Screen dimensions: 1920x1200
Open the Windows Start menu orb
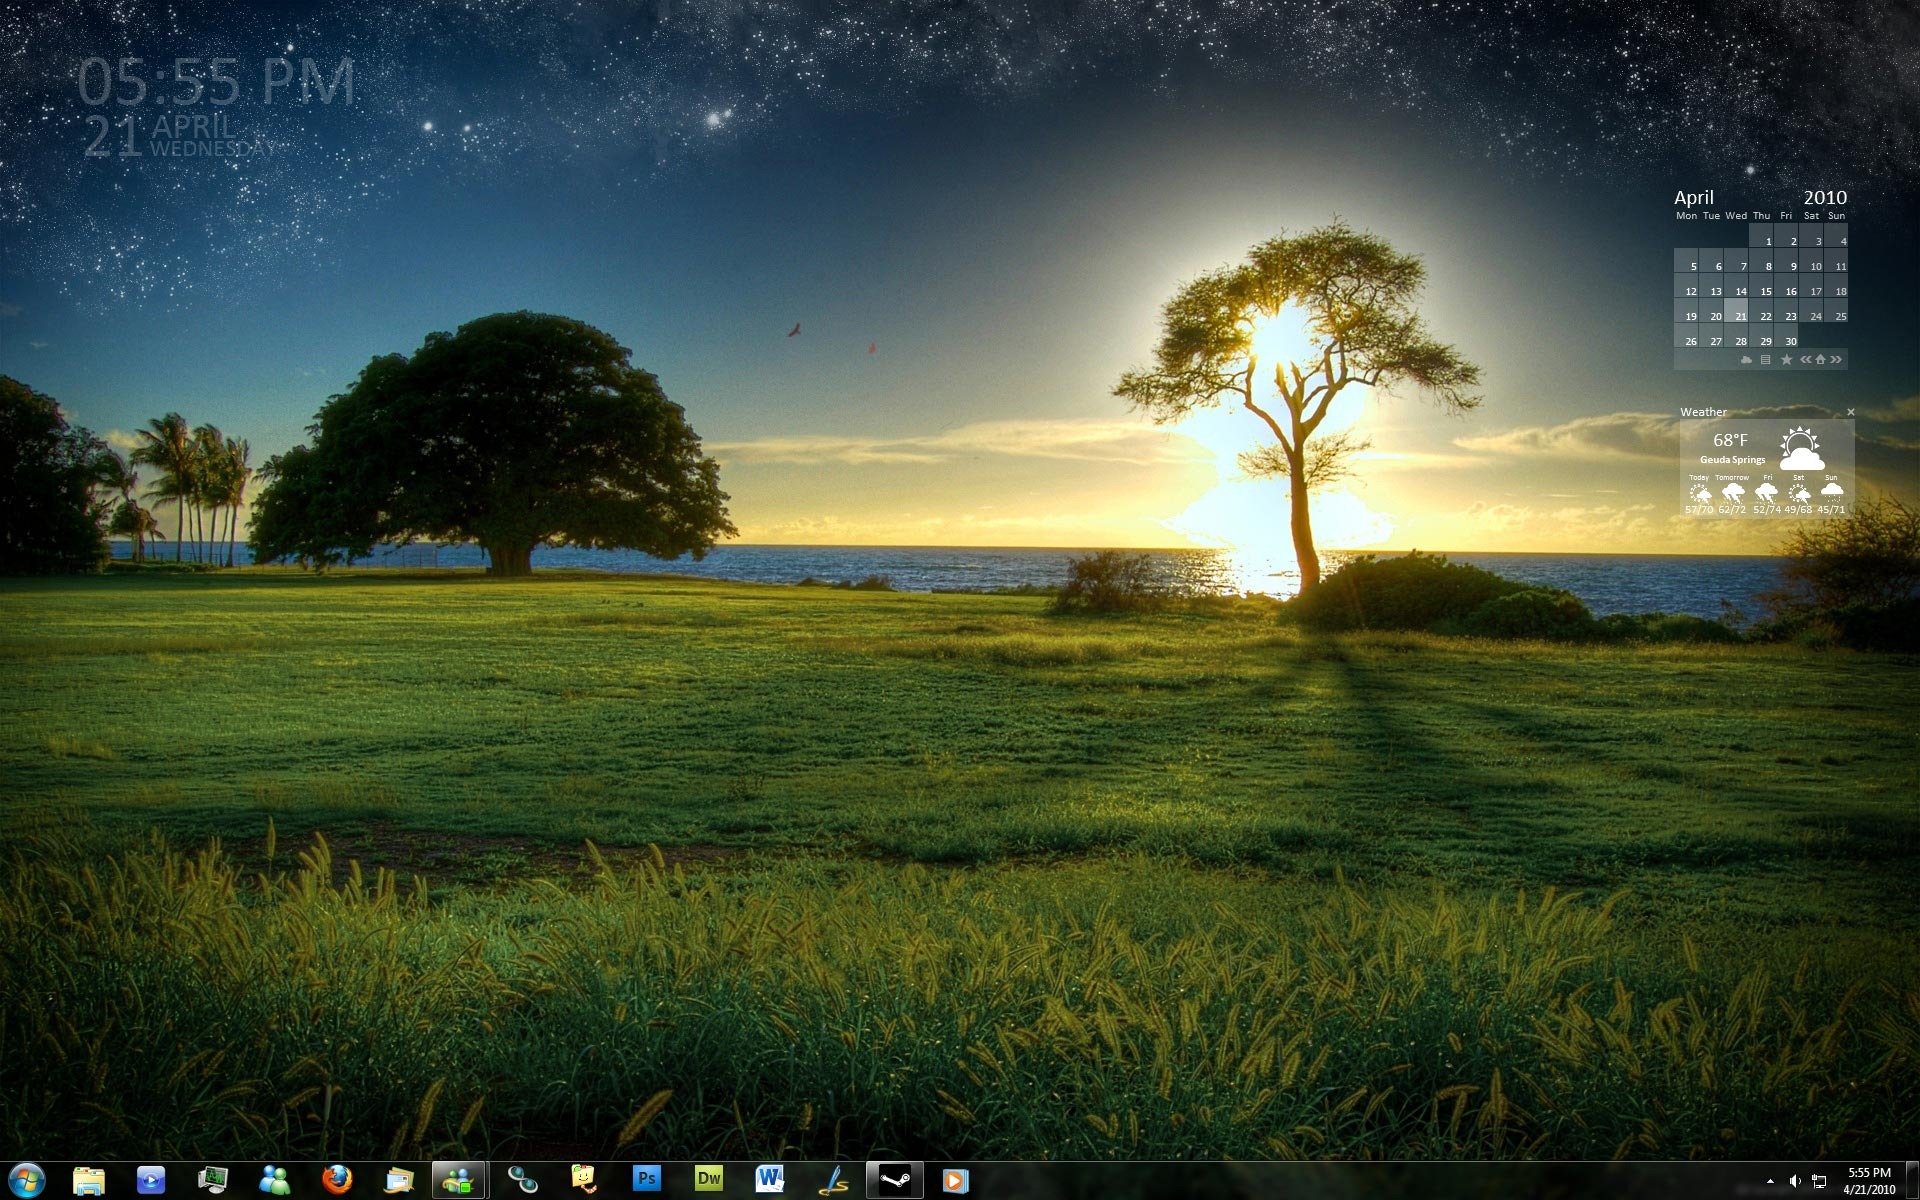tap(26, 1180)
